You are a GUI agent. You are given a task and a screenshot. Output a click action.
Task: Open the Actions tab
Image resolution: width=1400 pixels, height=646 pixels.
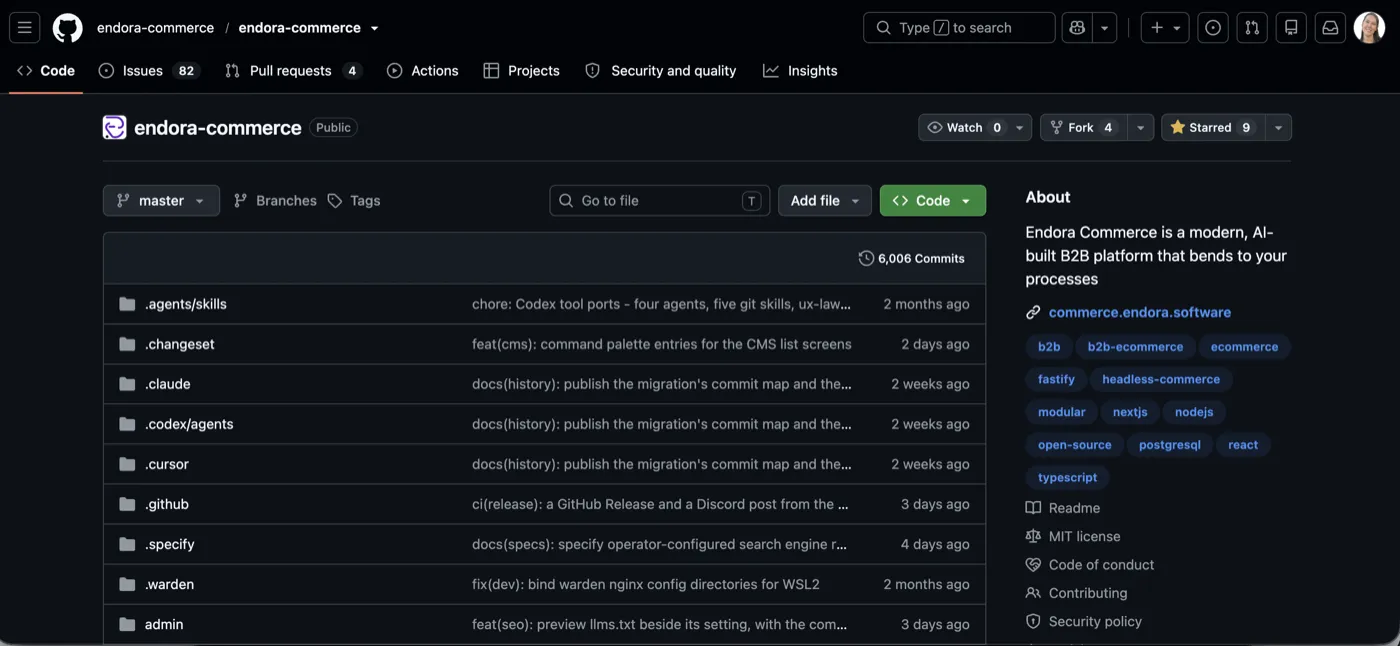423,71
